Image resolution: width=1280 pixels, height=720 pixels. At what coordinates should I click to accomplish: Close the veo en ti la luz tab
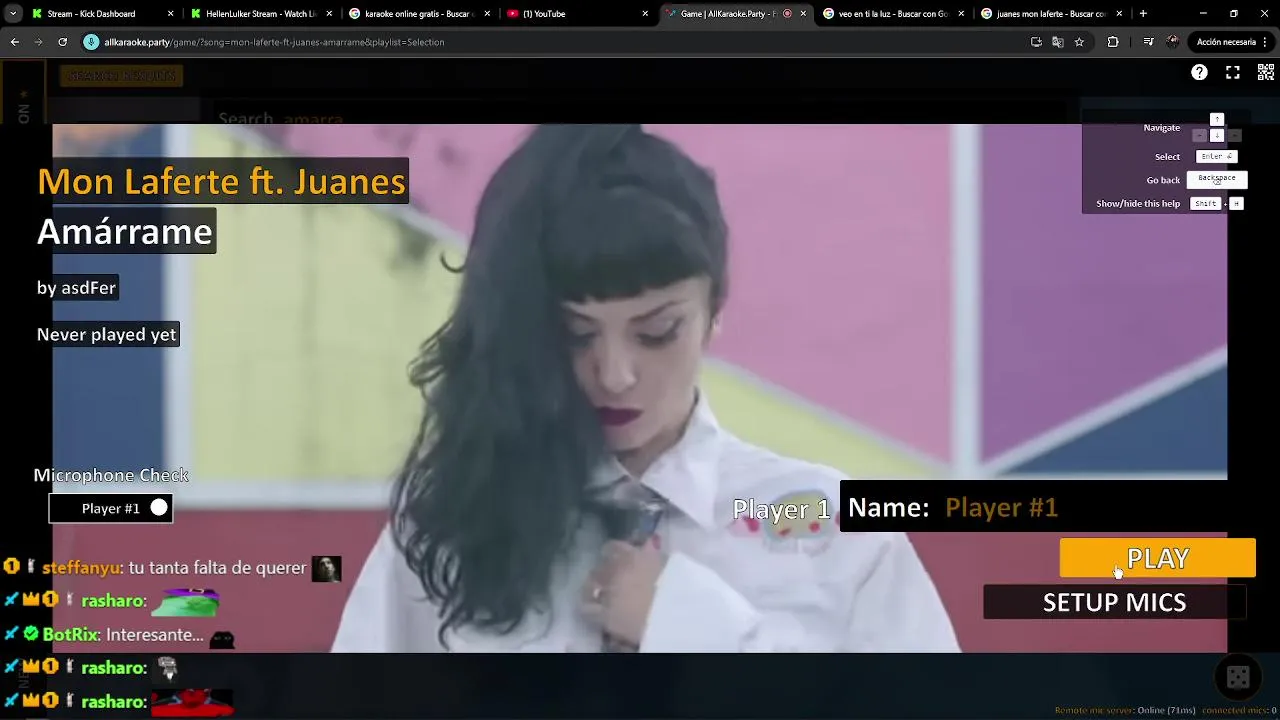point(961,14)
